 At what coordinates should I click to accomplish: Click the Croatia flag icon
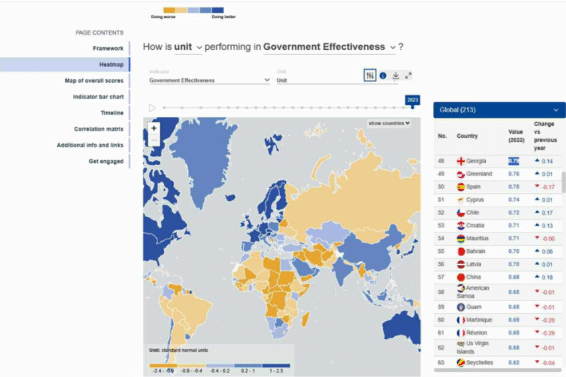461,226
